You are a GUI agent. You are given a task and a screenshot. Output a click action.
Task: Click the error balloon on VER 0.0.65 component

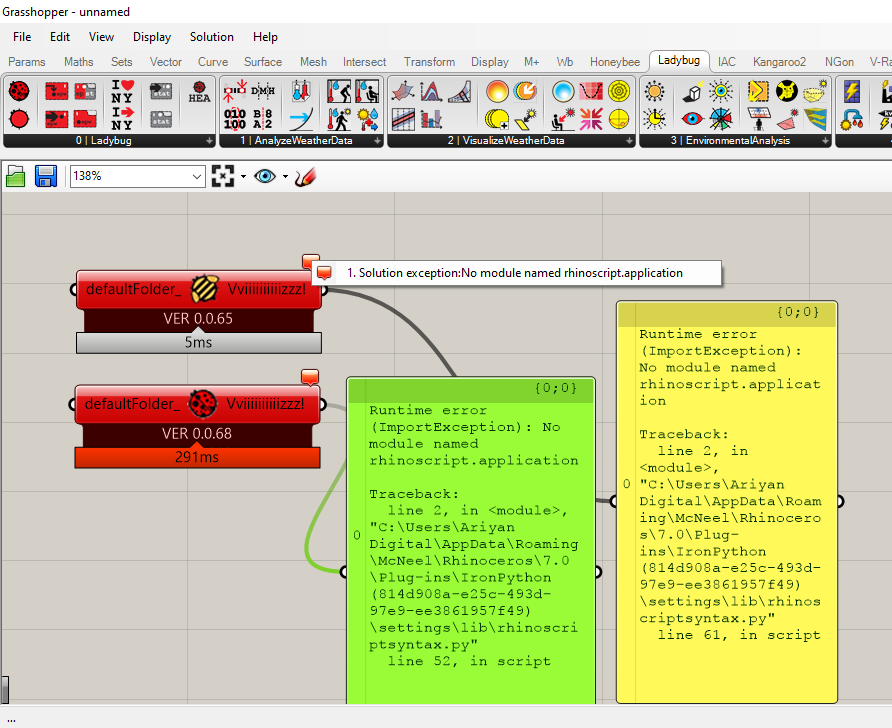[310, 261]
